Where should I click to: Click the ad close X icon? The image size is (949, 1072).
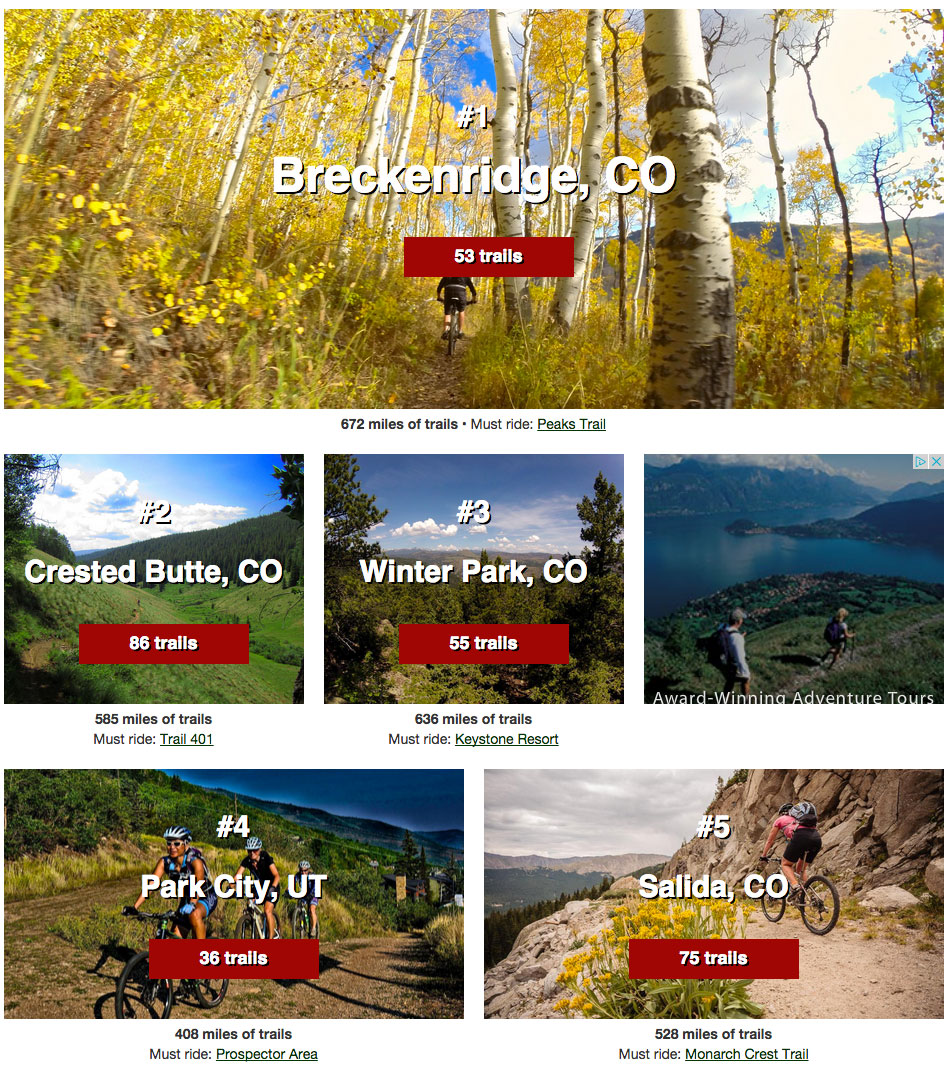(937, 461)
